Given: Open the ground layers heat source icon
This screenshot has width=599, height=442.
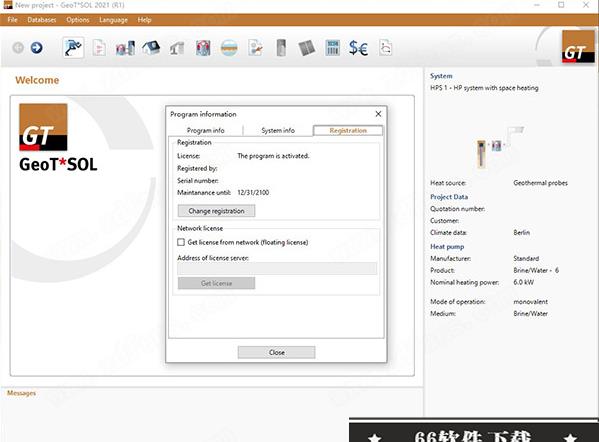Looking at the screenshot, I should (229, 48).
